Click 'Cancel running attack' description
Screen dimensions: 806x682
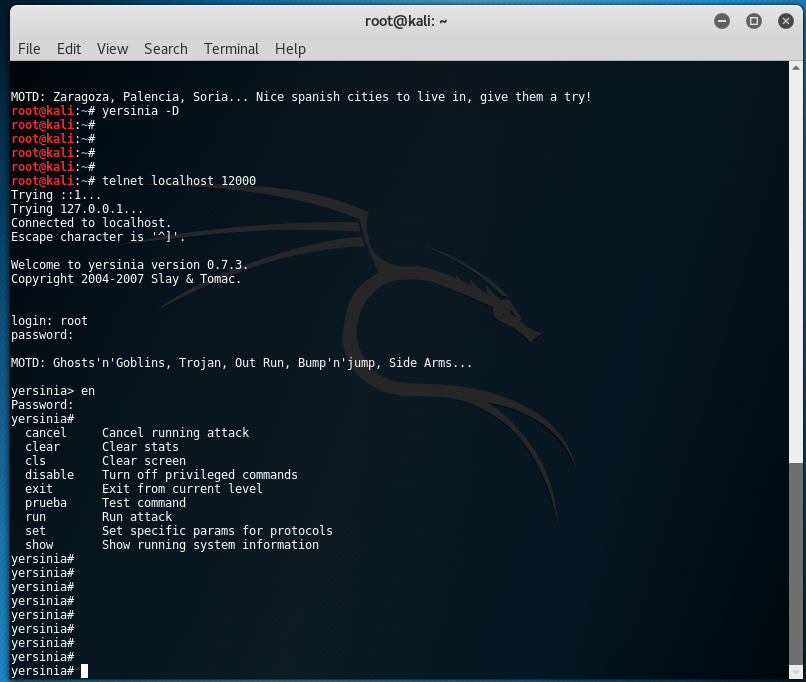click(175, 433)
